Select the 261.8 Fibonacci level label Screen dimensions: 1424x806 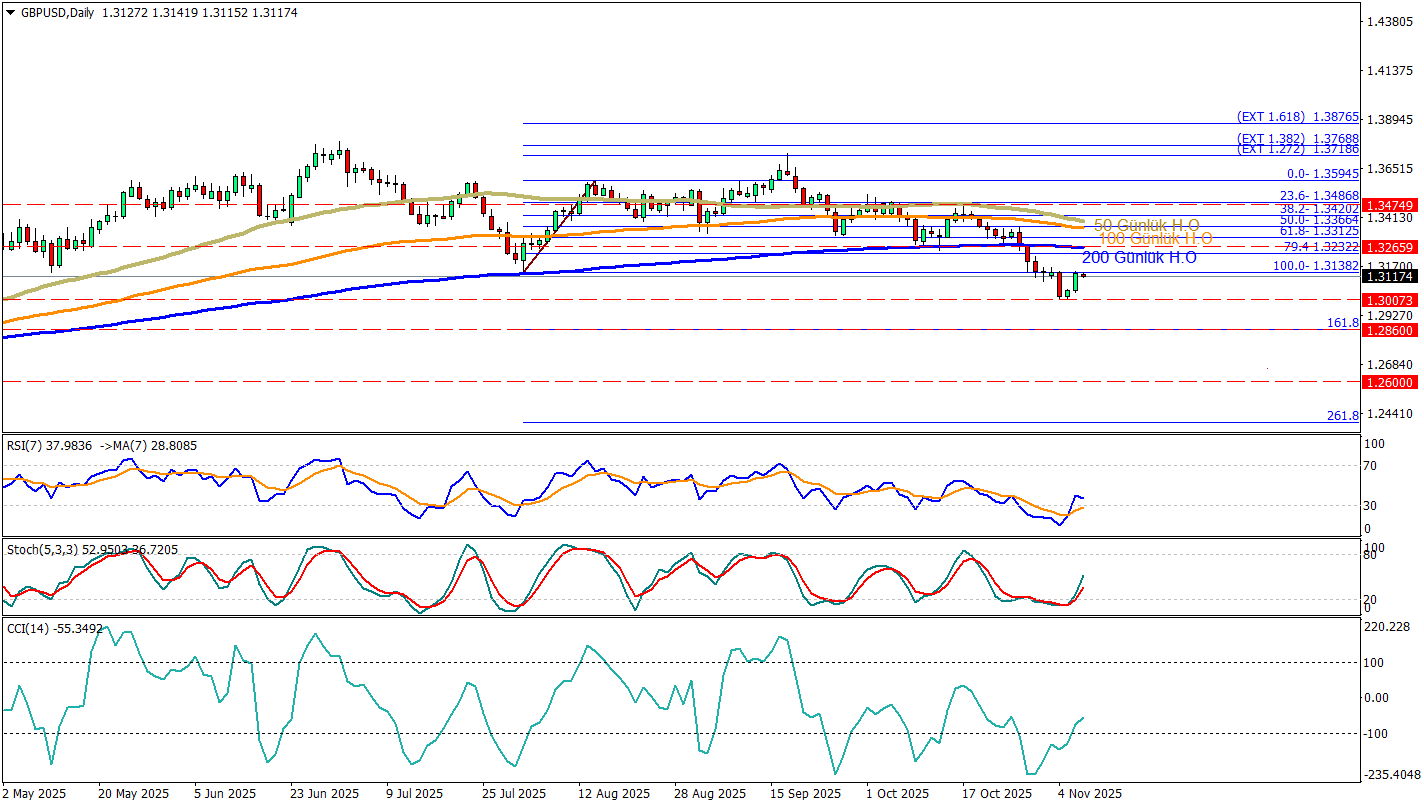click(x=1342, y=416)
